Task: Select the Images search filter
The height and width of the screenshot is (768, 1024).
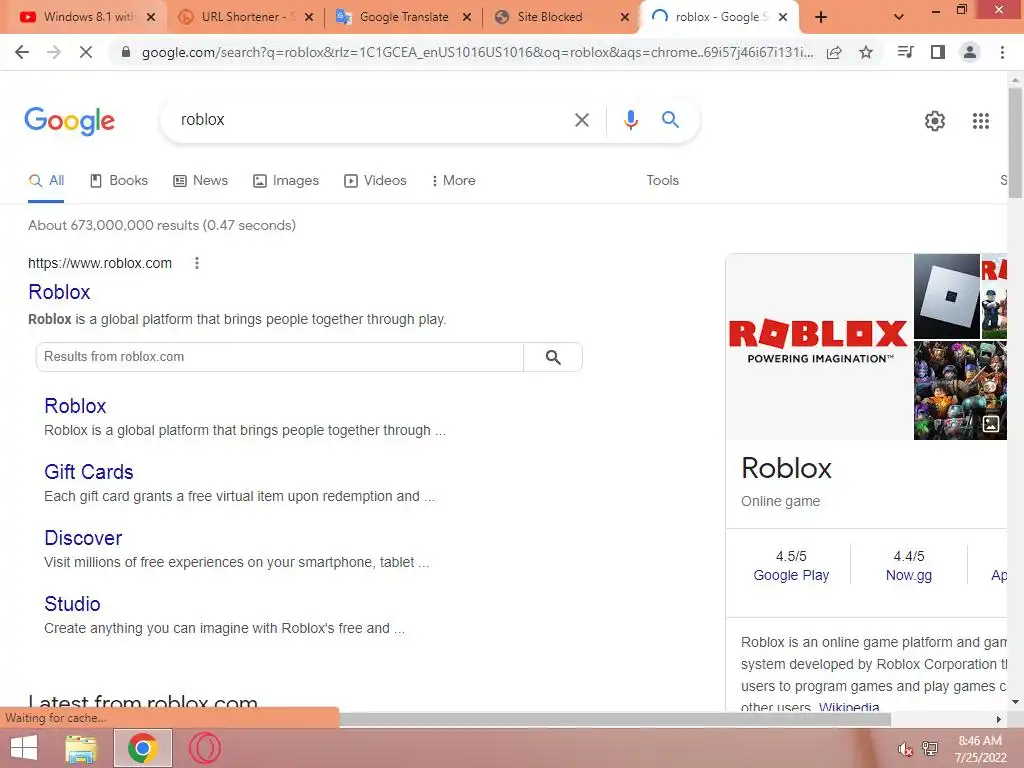Action: 286,180
